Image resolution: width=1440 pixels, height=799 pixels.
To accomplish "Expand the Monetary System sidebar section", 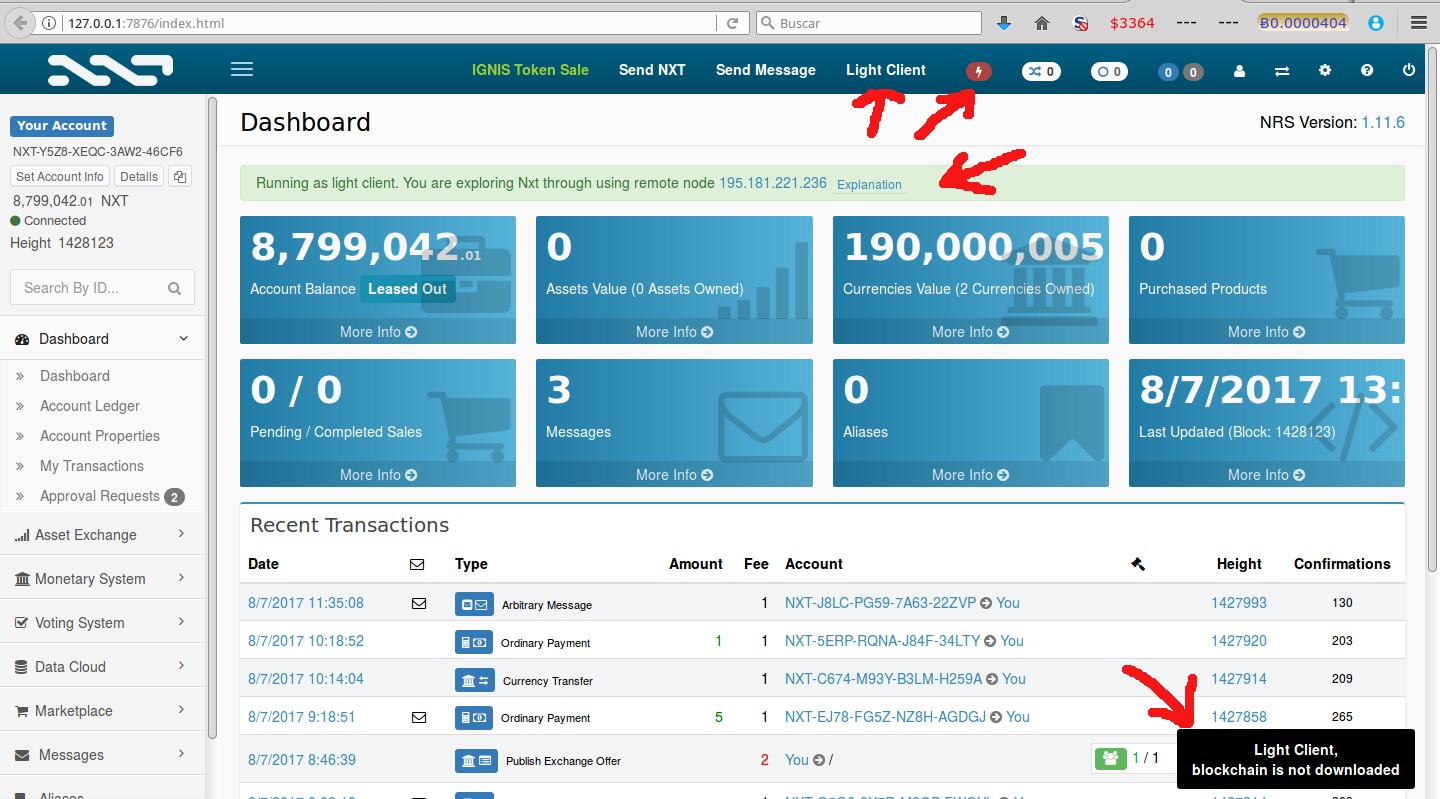I will click(x=102, y=579).
